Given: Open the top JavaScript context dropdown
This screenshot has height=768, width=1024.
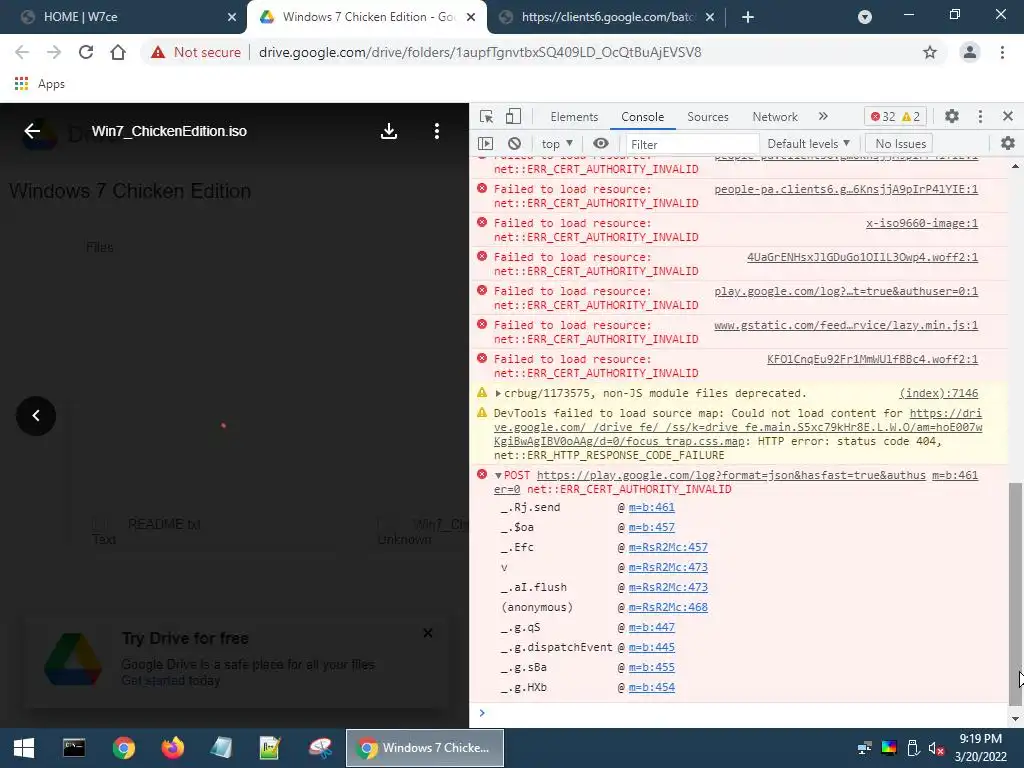Looking at the screenshot, I should (x=556, y=144).
